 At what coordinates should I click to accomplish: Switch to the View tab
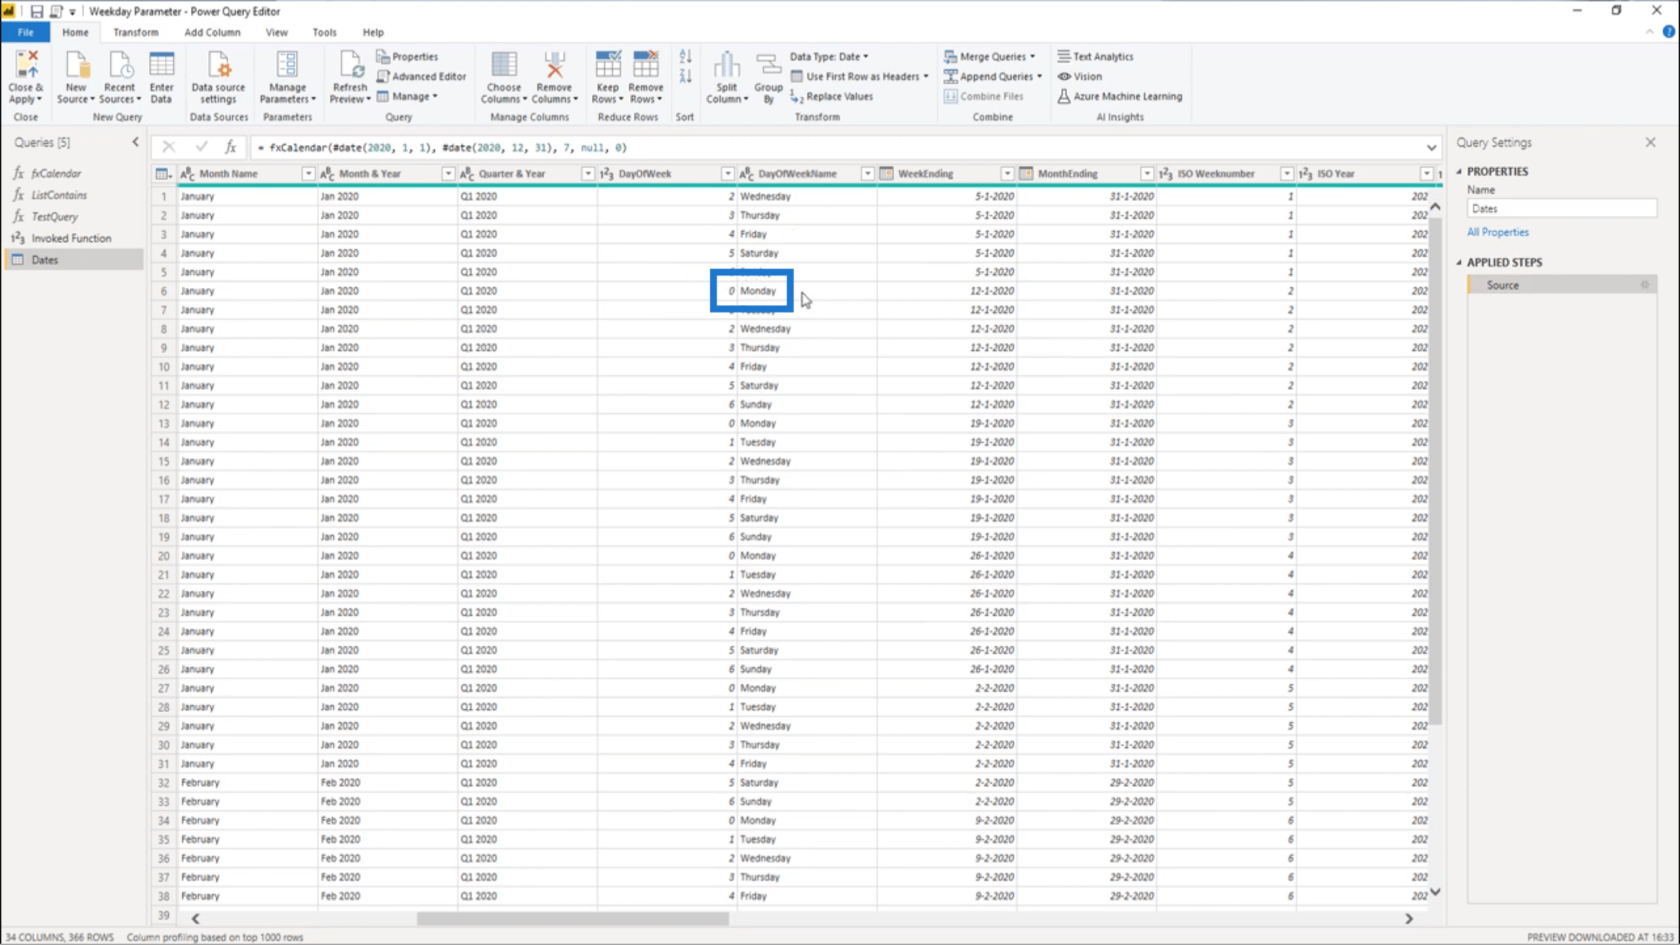(276, 32)
